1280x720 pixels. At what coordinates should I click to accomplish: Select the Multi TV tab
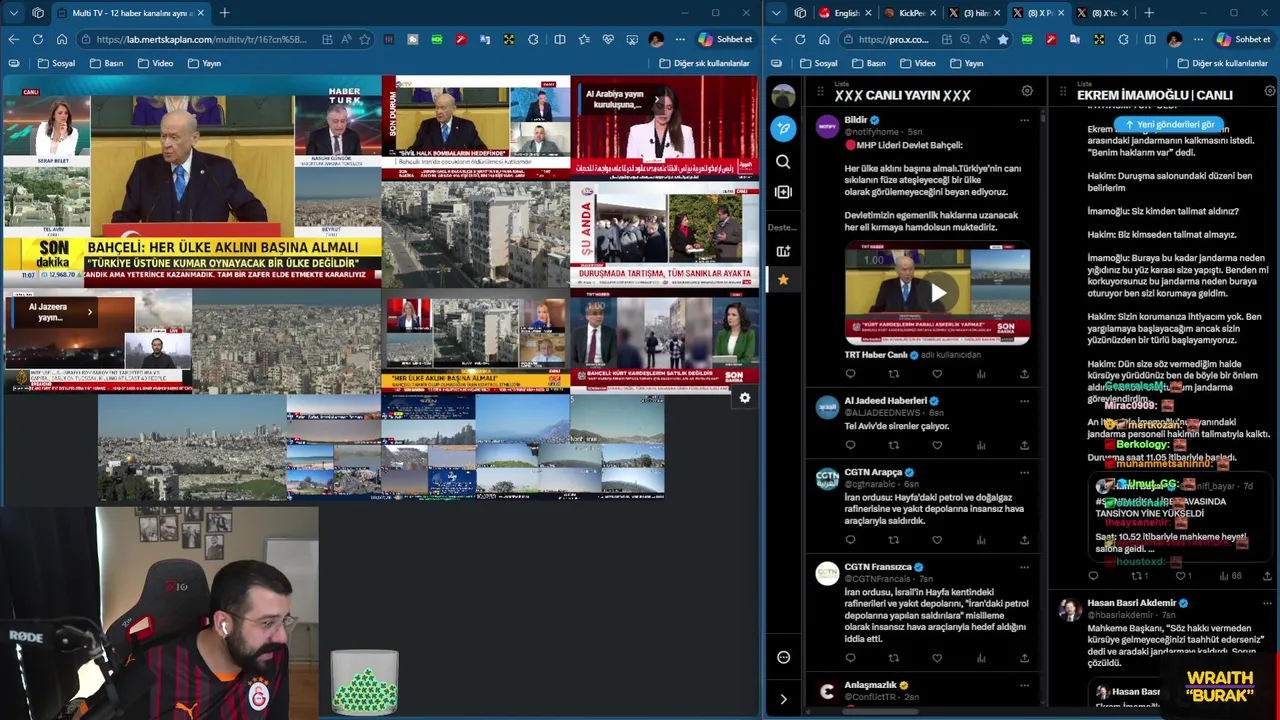click(x=130, y=13)
